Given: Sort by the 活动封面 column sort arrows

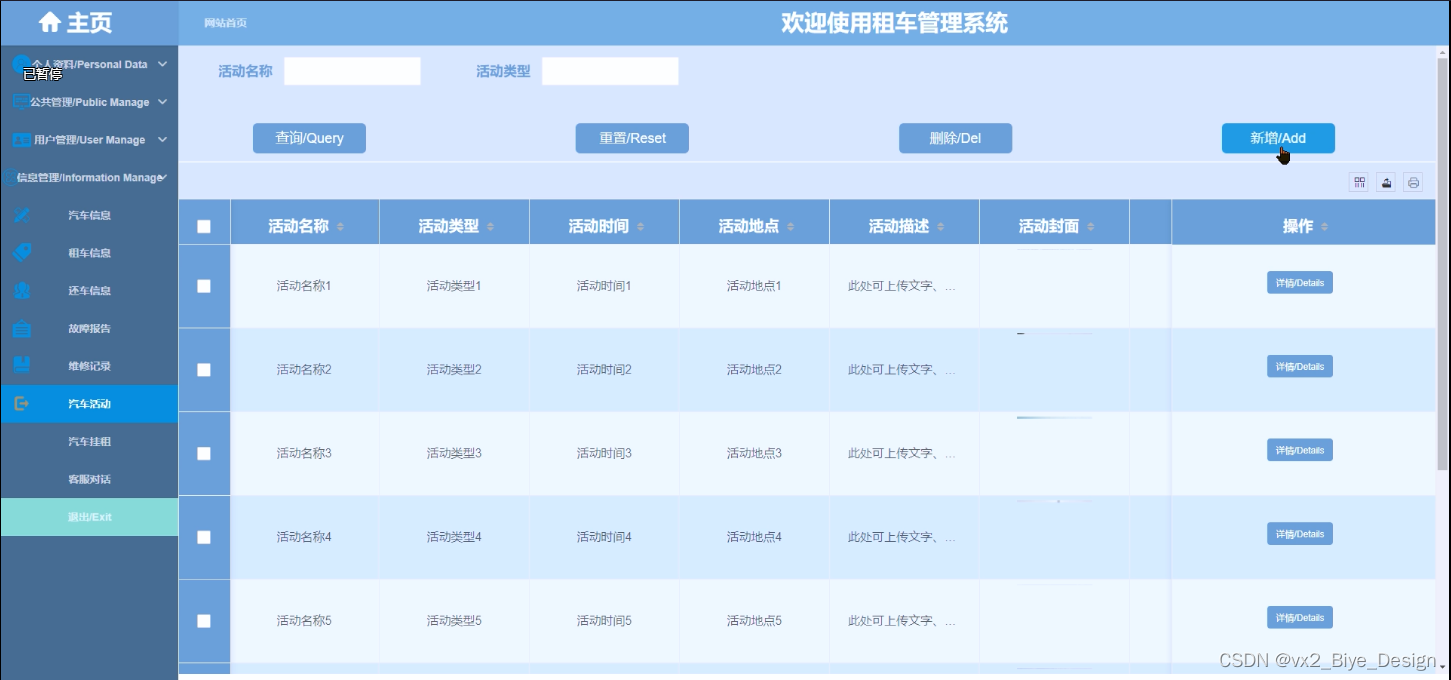Looking at the screenshot, I should [1090, 227].
